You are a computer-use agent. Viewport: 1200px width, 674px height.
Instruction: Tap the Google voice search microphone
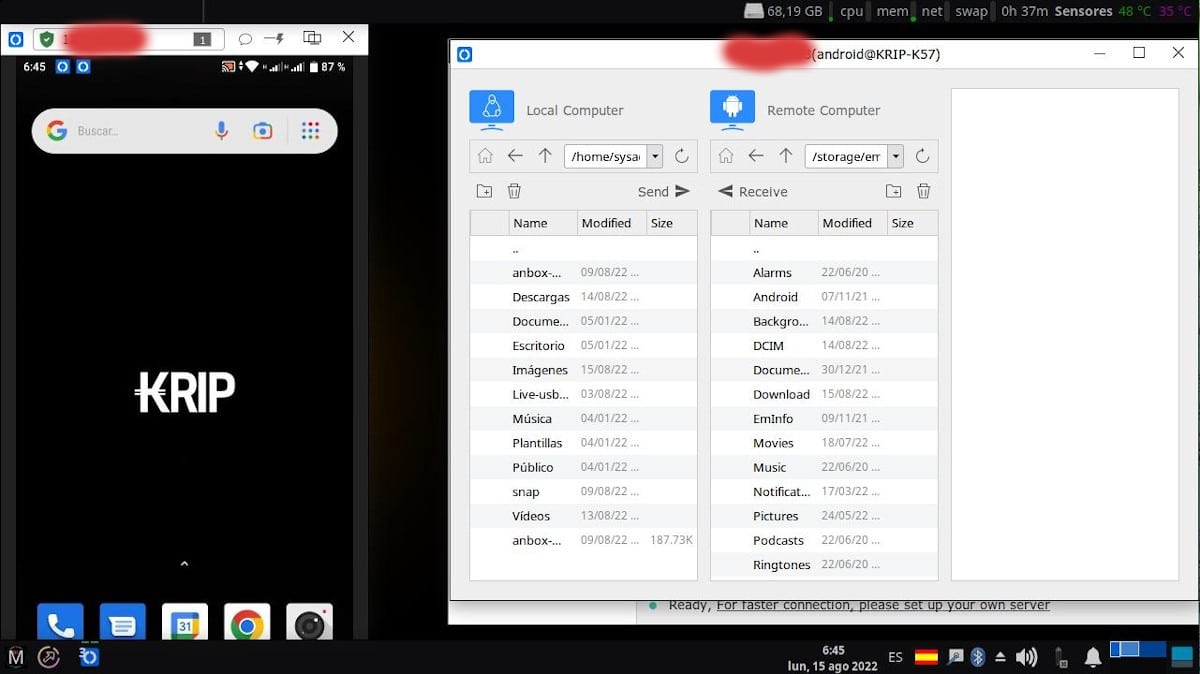(222, 131)
